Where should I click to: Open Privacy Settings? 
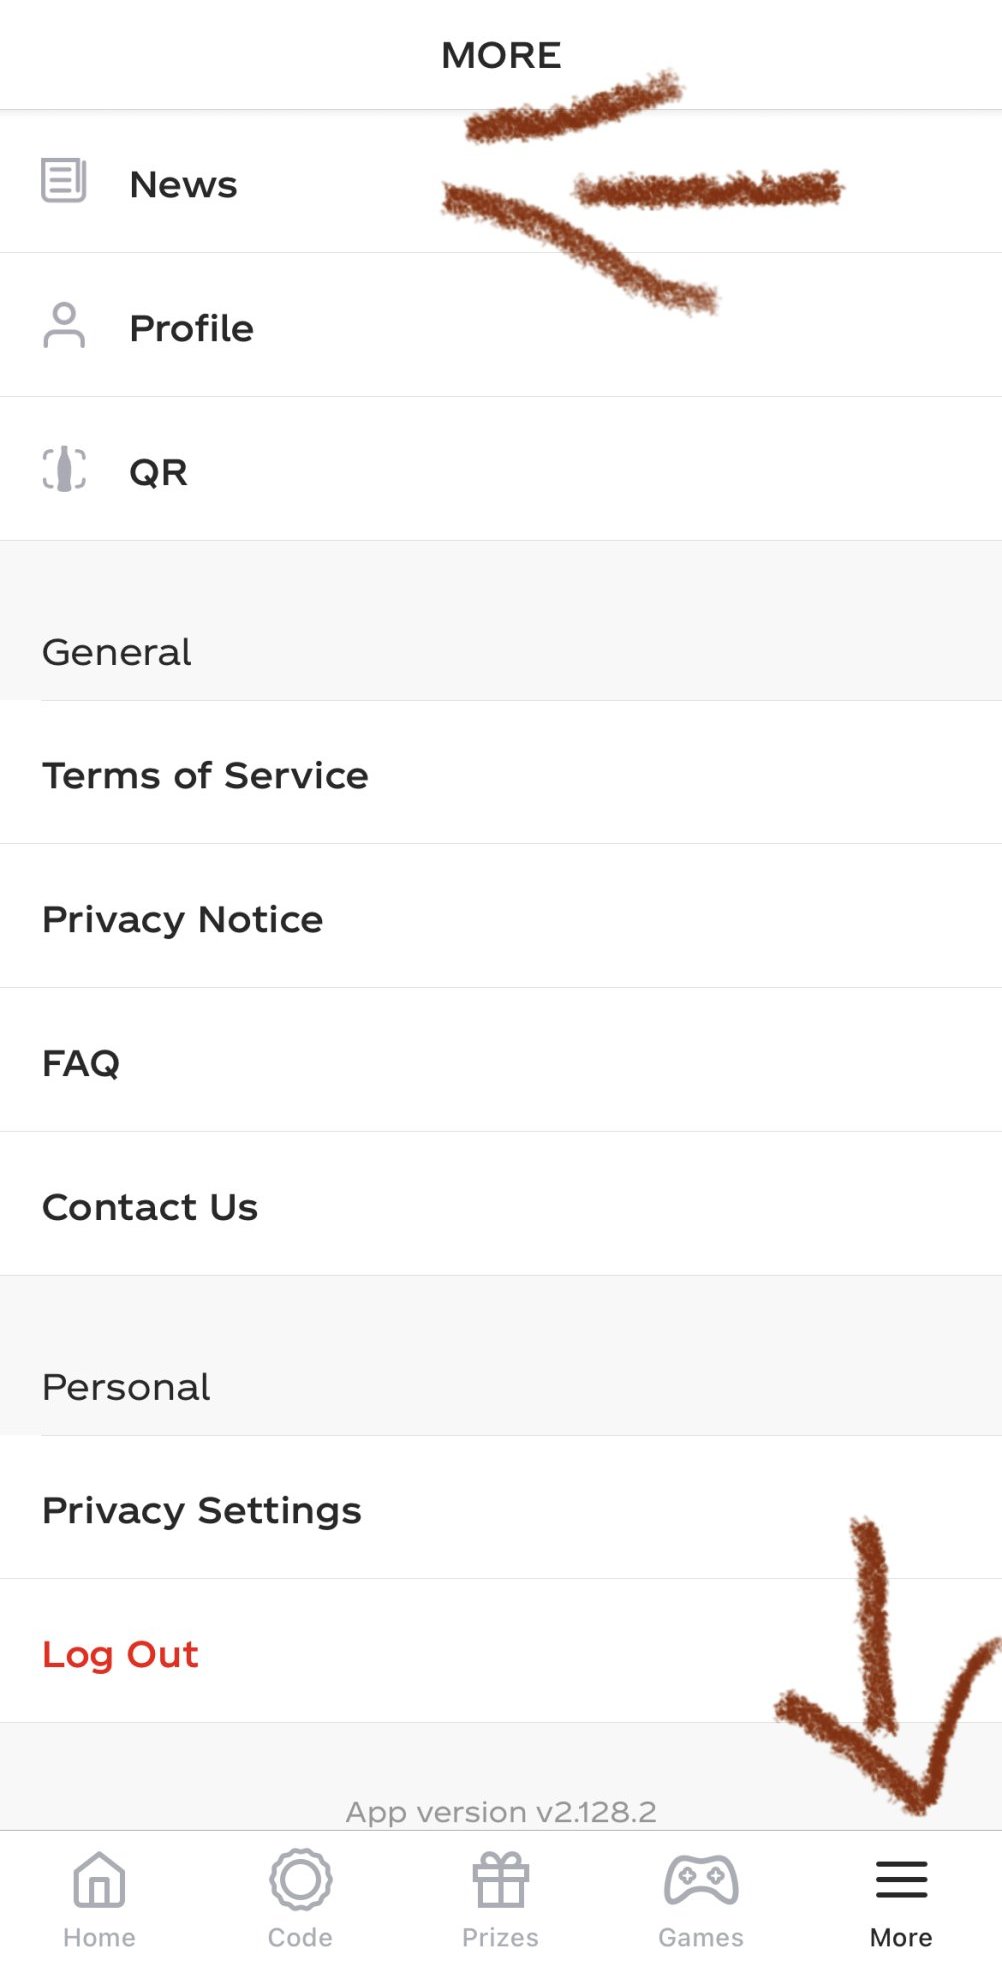202,1510
